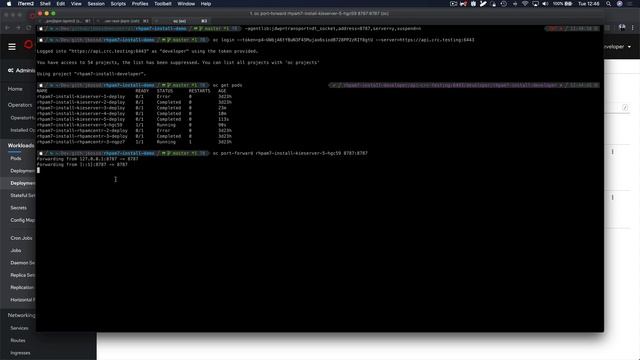Screen dimensions: 640x360
Task: Open the Scripts menu
Action: [118, 4]
